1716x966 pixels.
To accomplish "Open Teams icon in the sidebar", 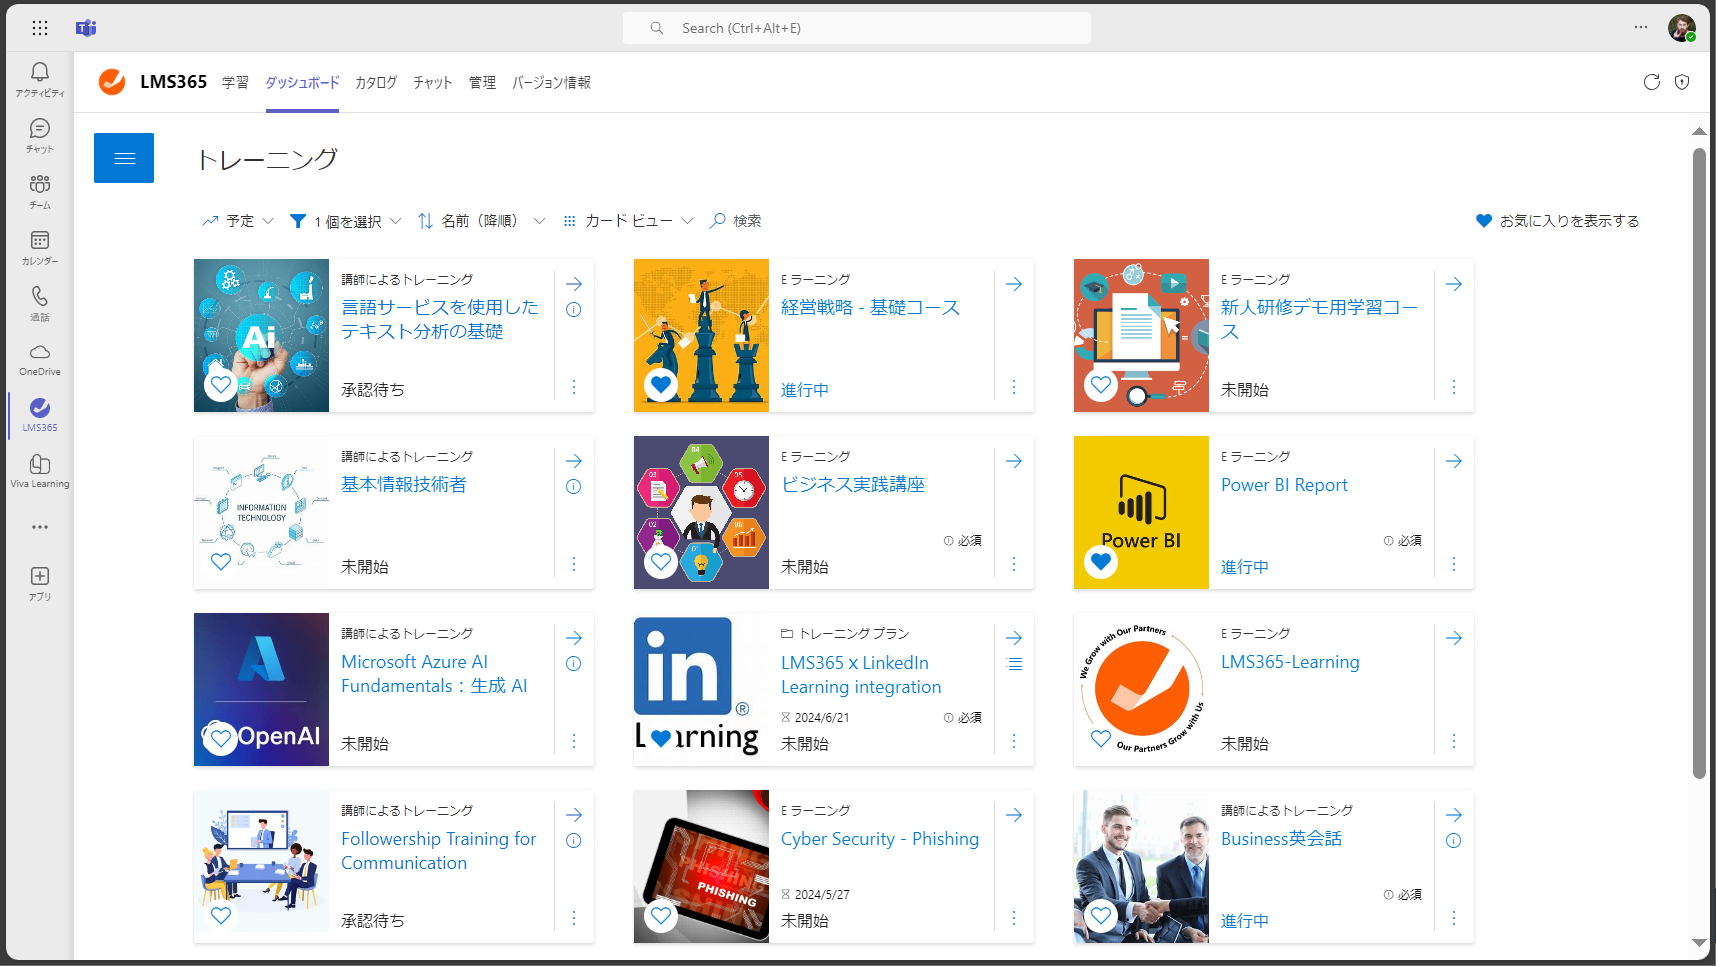I will click(x=40, y=191).
